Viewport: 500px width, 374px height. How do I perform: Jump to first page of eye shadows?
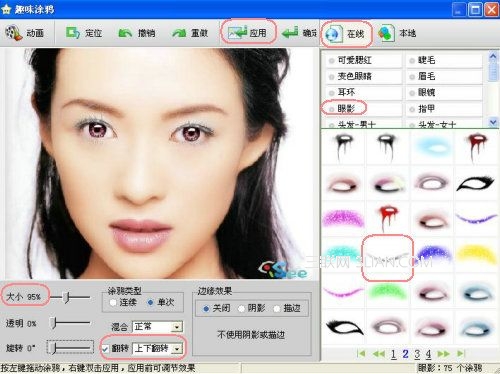coord(361,353)
